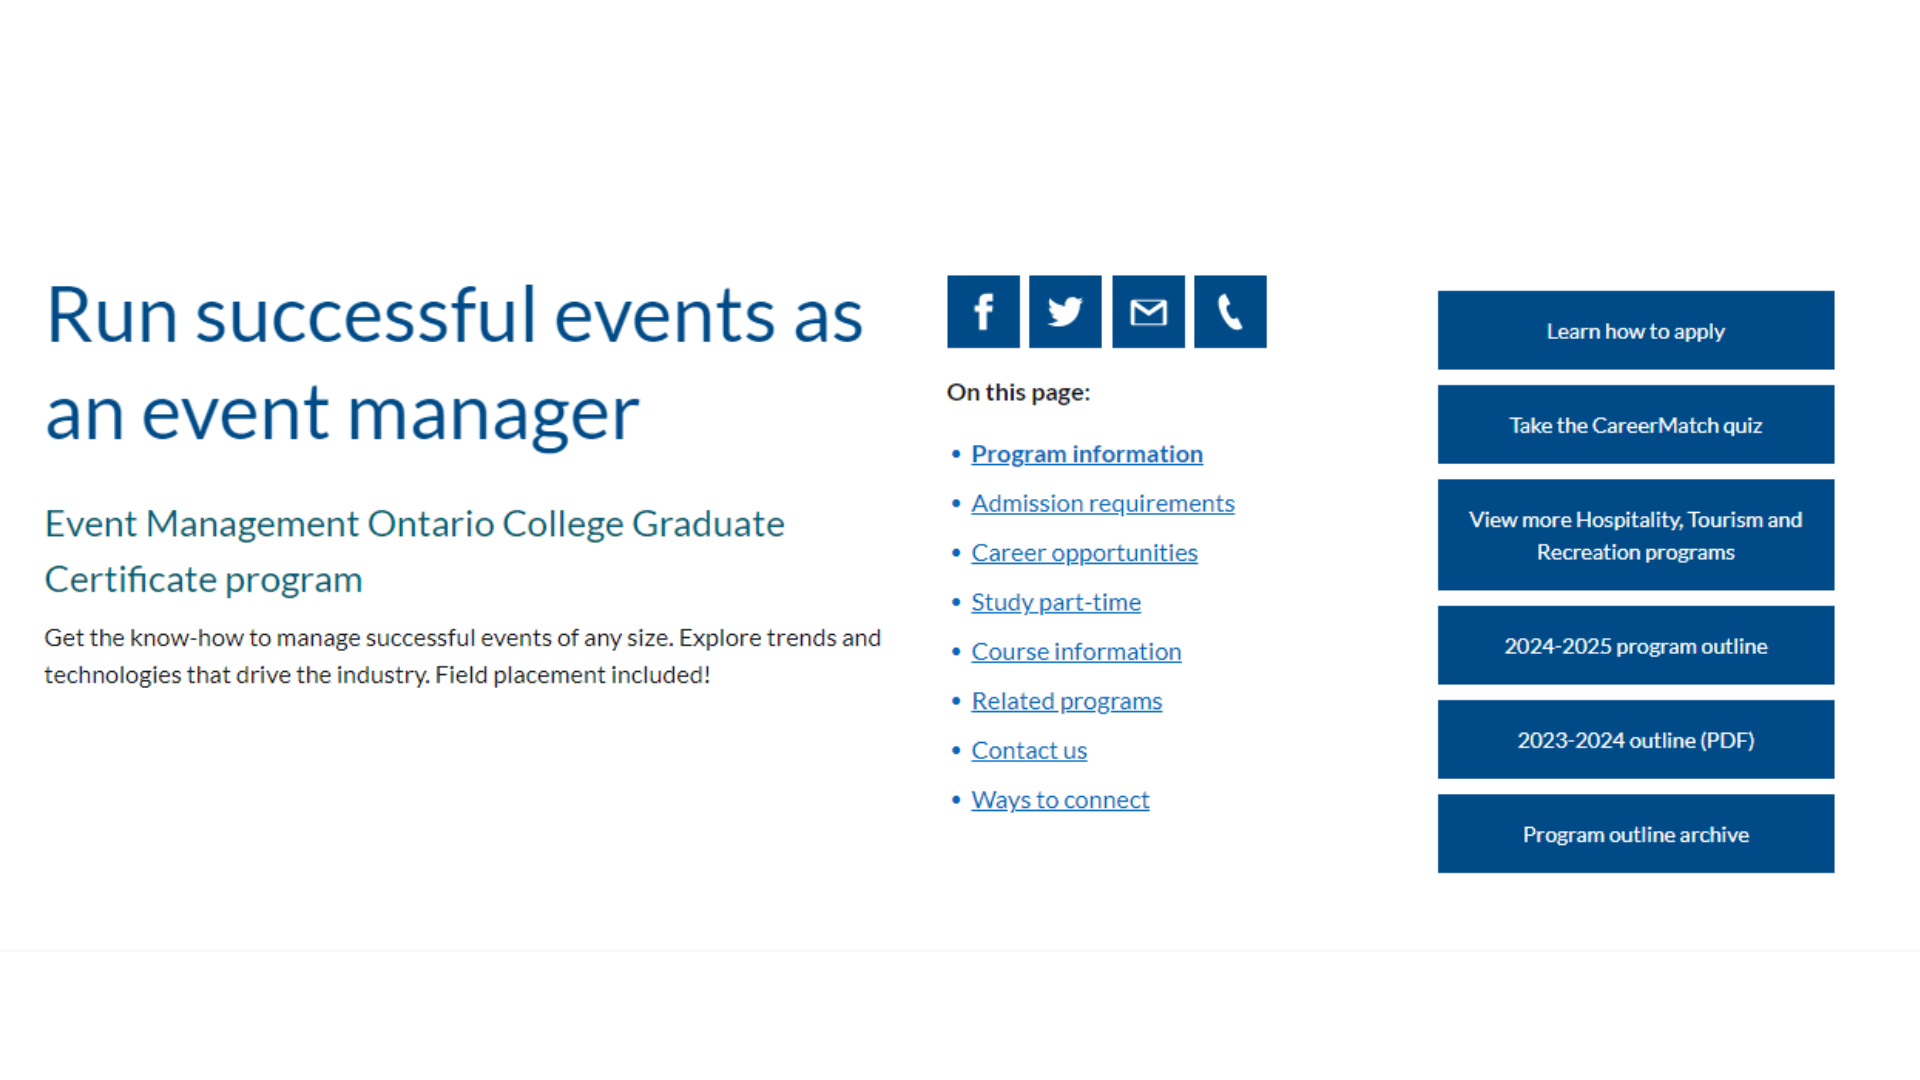The width and height of the screenshot is (1920, 1080).
Task: Follow the Career opportunities link
Action: click(1084, 553)
